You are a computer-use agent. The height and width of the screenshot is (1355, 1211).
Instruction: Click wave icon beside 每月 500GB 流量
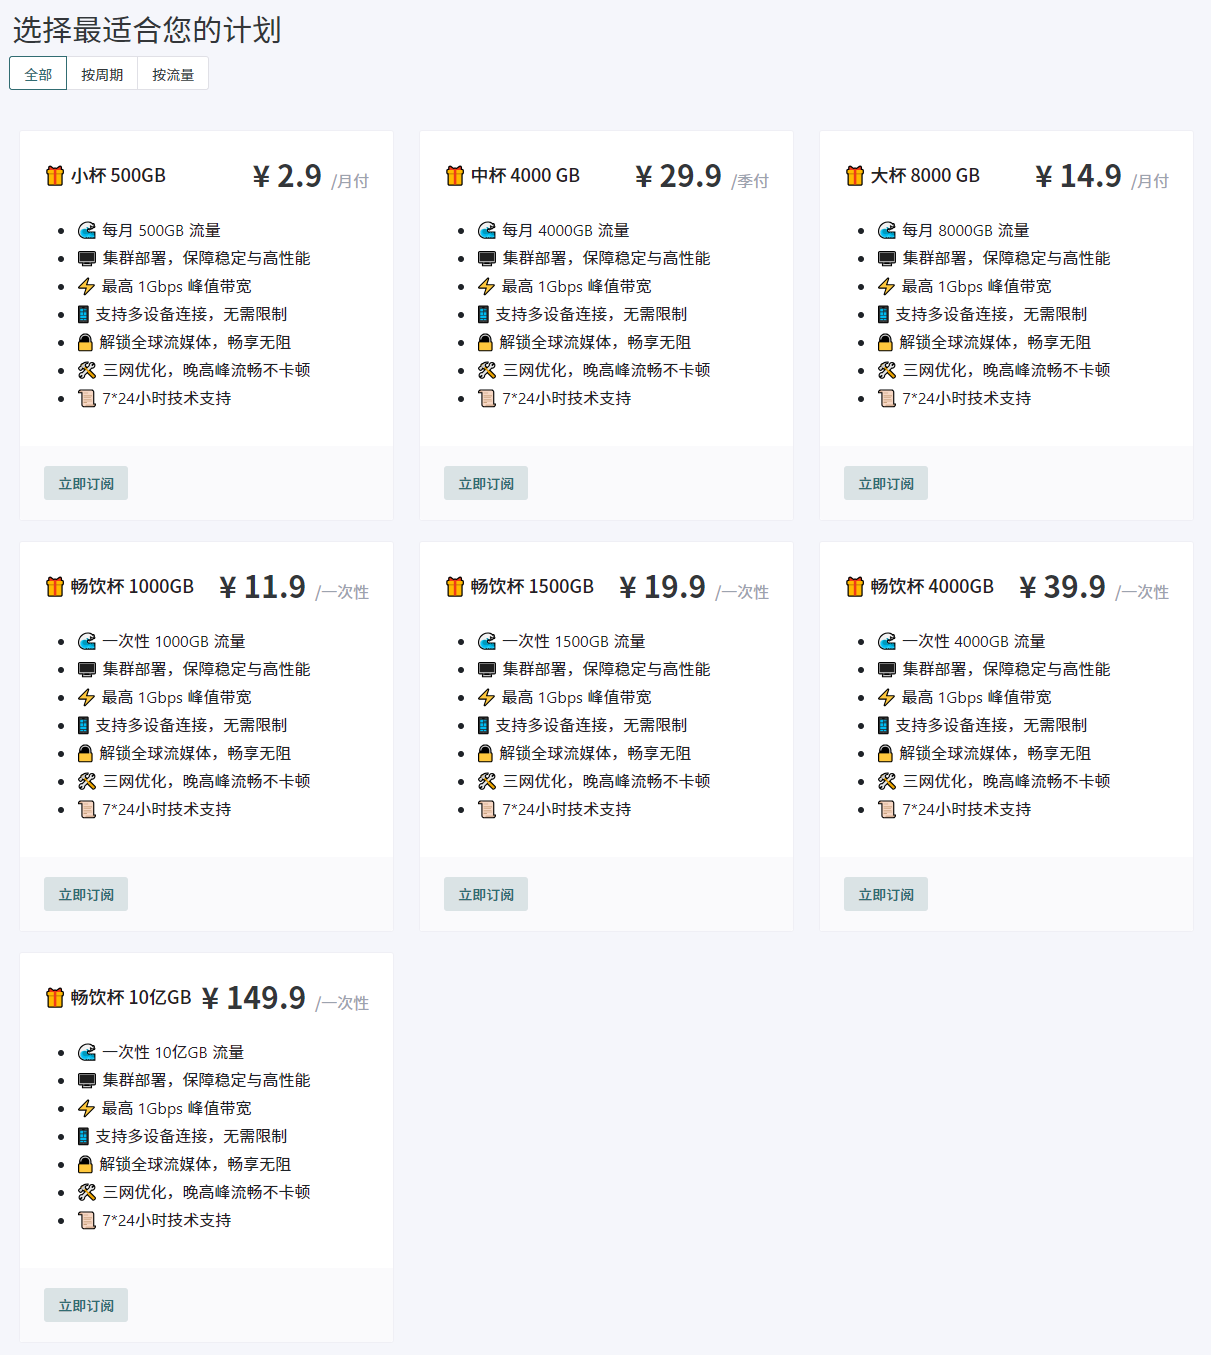pos(87,231)
